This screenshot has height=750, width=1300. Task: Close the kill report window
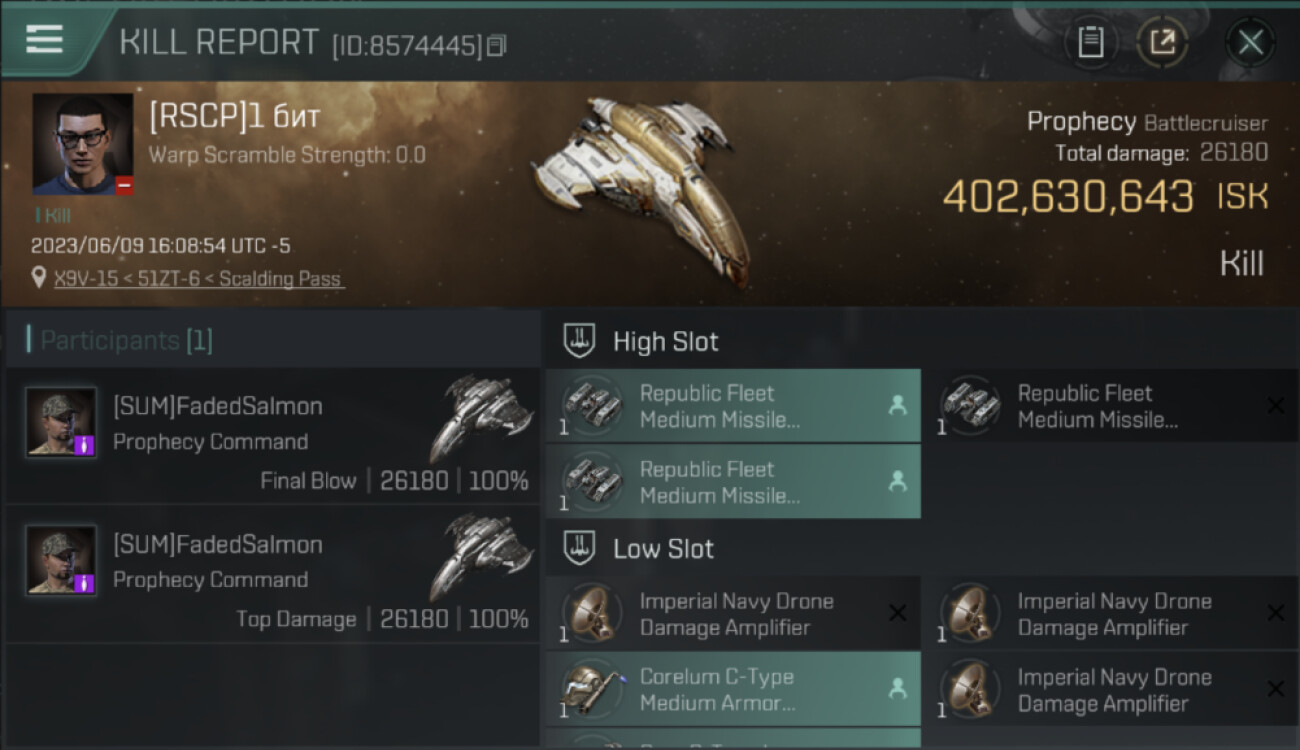(x=1250, y=43)
